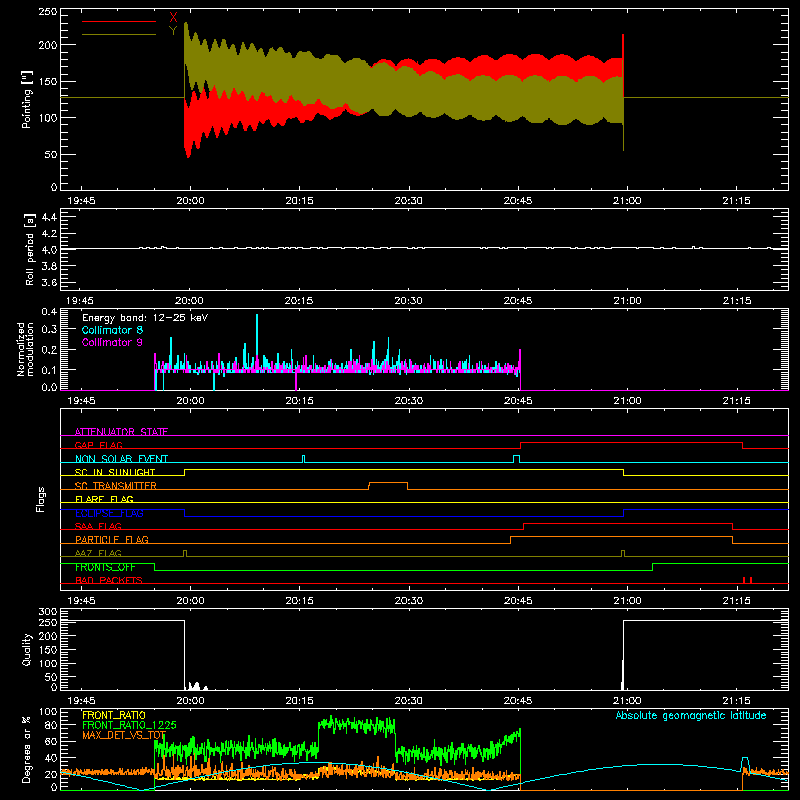Click the 'Quality' axis label
Image resolution: width=800 pixels, height=800 pixels.
coord(27,649)
